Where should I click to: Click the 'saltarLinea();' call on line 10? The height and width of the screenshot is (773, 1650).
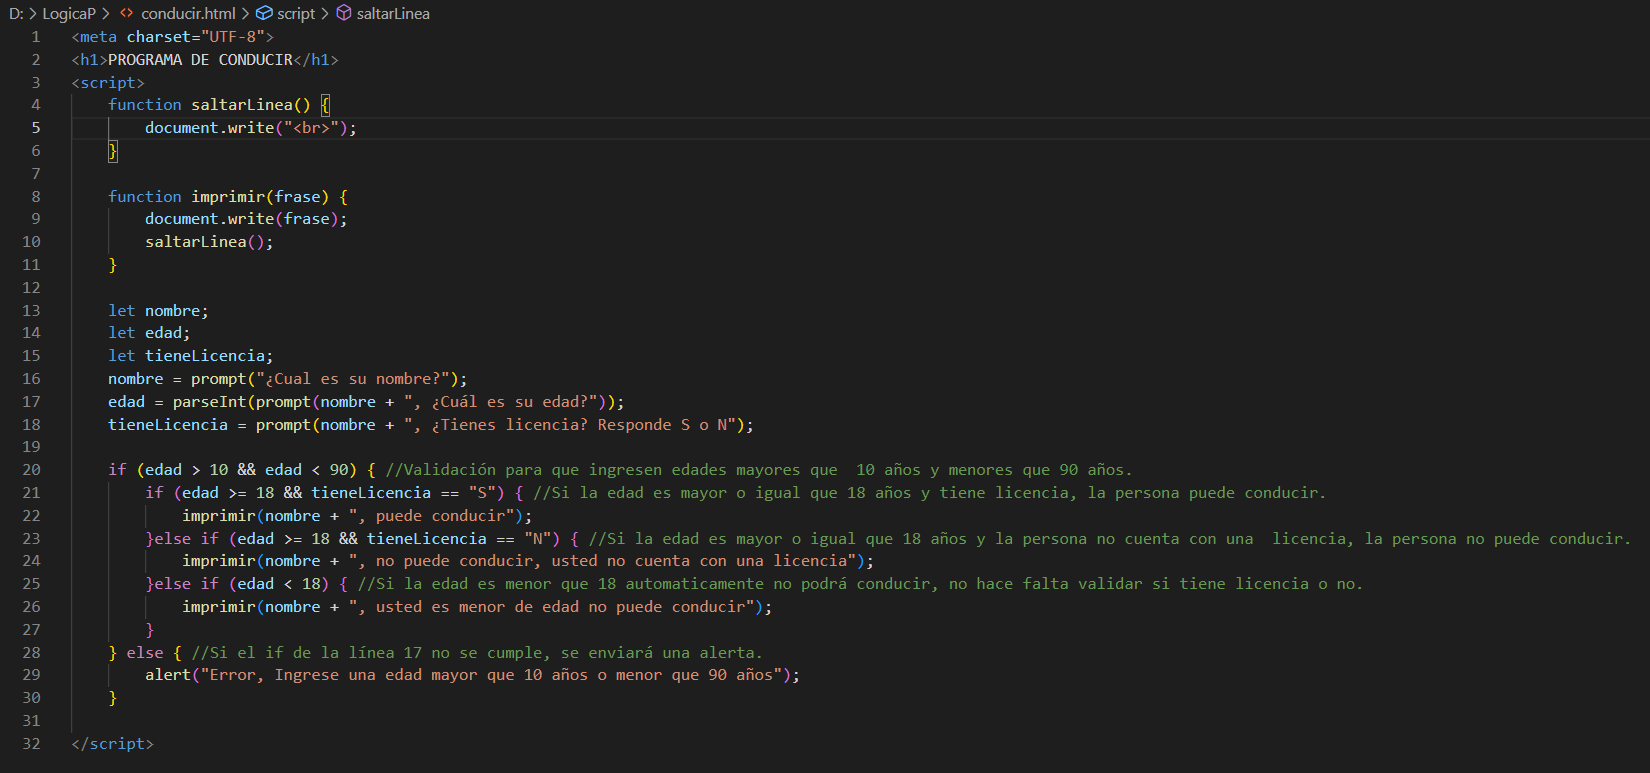point(209,242)
